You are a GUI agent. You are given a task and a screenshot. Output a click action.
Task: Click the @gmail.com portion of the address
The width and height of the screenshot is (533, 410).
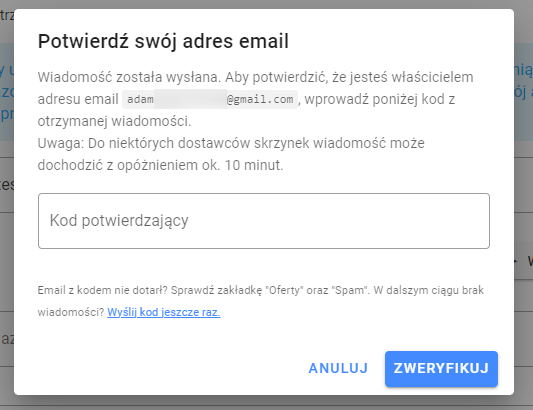tap(260, 100)
